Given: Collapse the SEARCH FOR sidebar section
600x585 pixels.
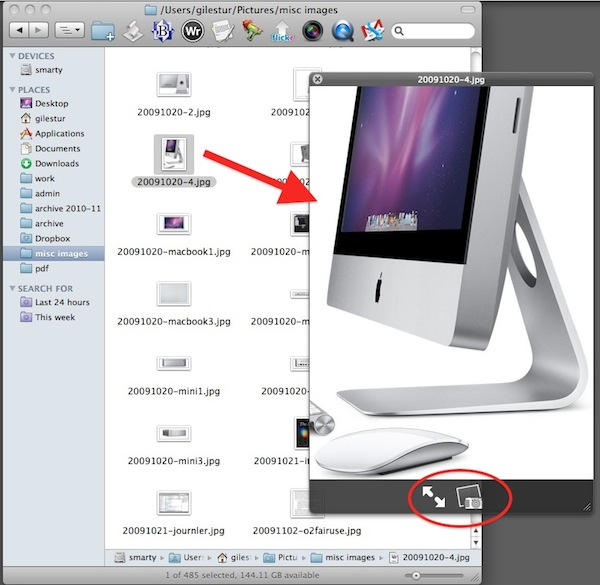Looking at the screenshot, I should [x=12, y=288].
